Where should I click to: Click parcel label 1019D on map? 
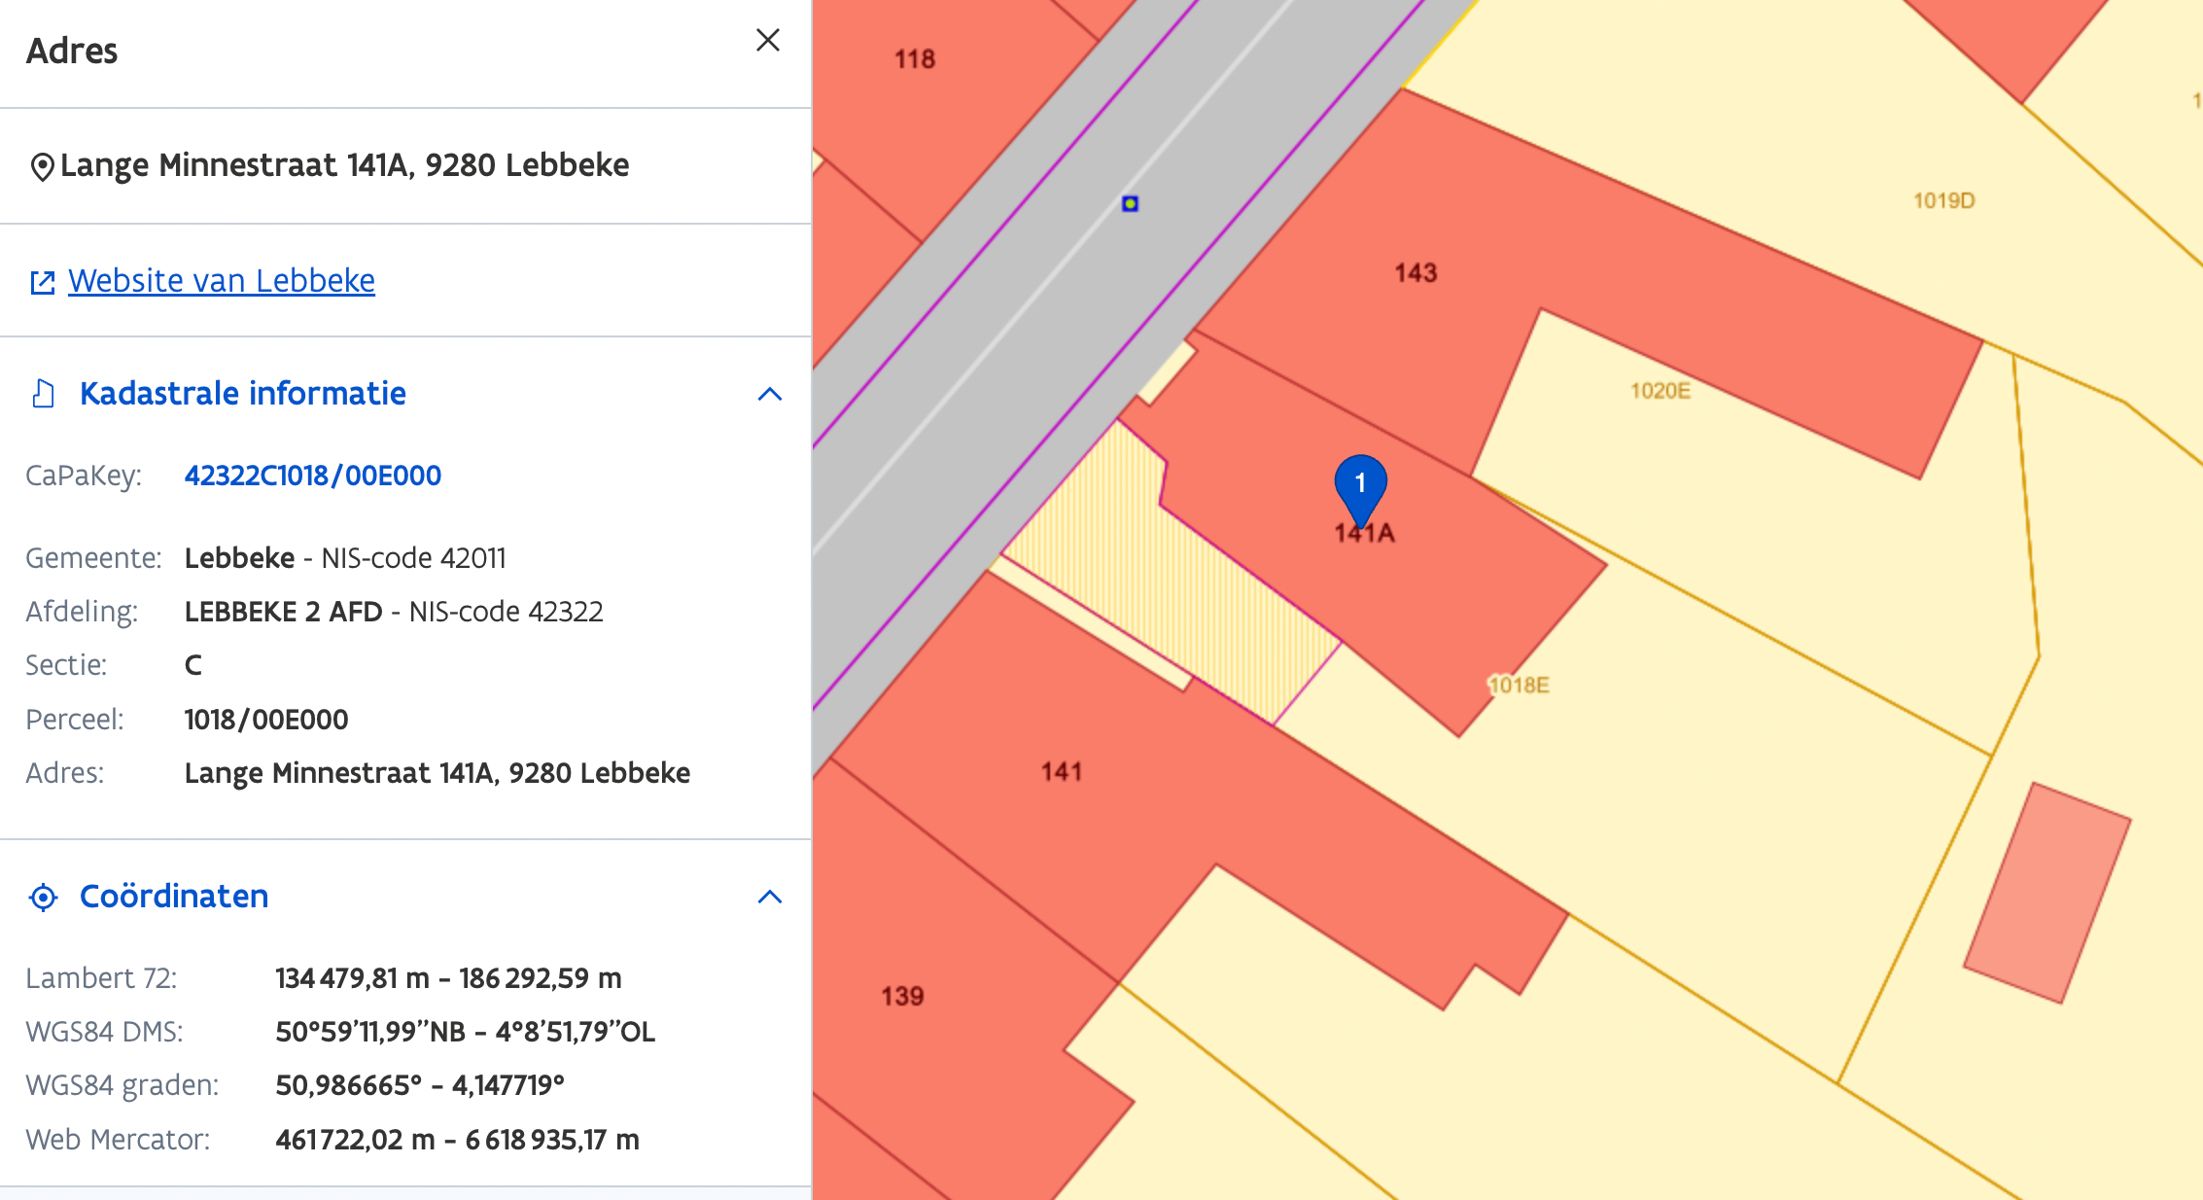[1944, 201]
